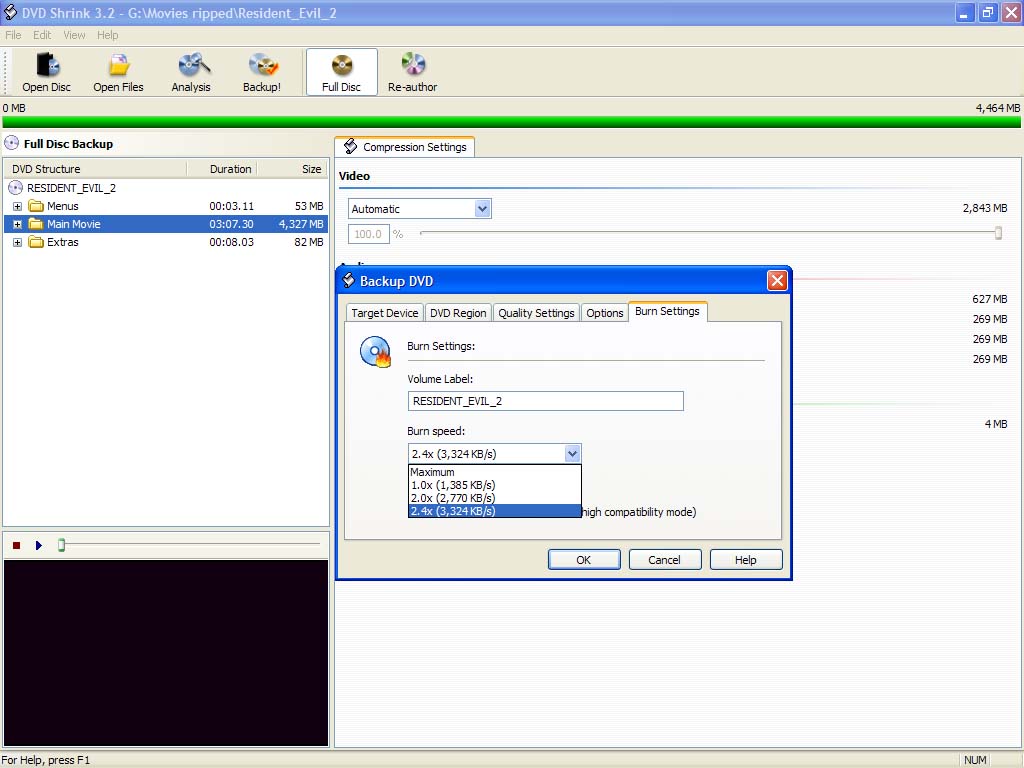Switch to Re-author mode
Viewport: 1024px width, 768px height.
pyautogui.click(x=413, y=72)
